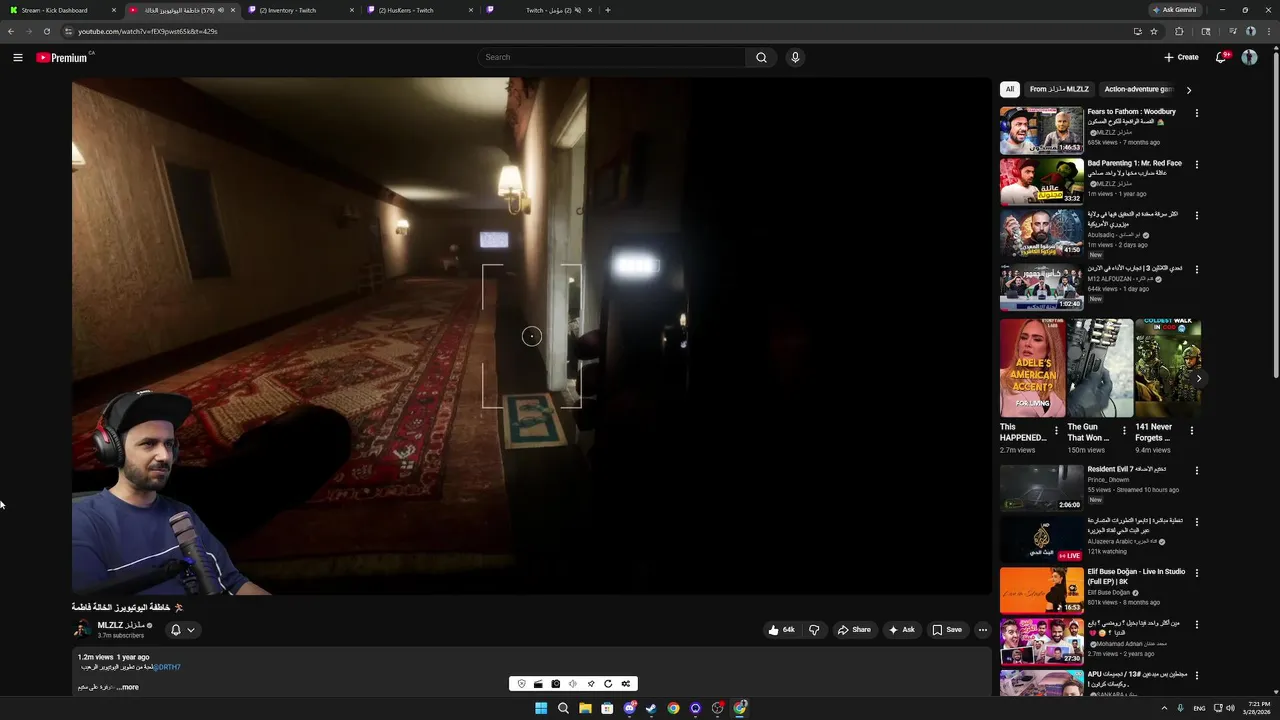Open Fears to Fathom: Woodbury thumbnail
This screenshot has height=720, width=1280.
(1041, 130)
